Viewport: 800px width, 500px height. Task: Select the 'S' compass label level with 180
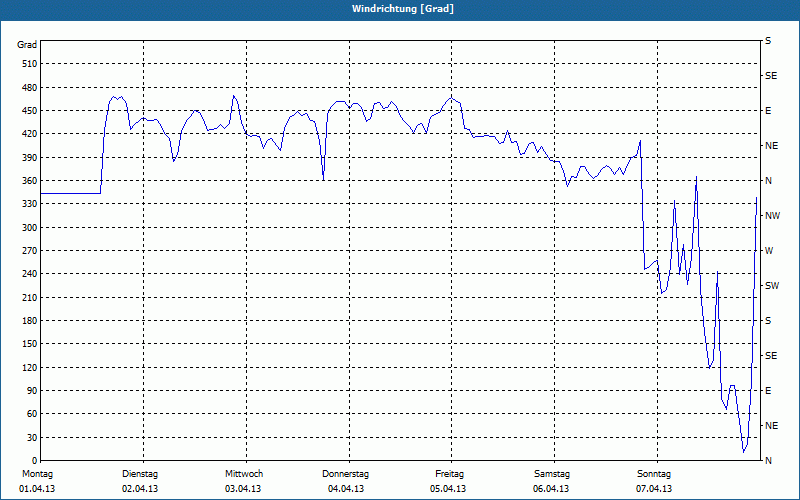pyautogui.click(x=768, y=321)
